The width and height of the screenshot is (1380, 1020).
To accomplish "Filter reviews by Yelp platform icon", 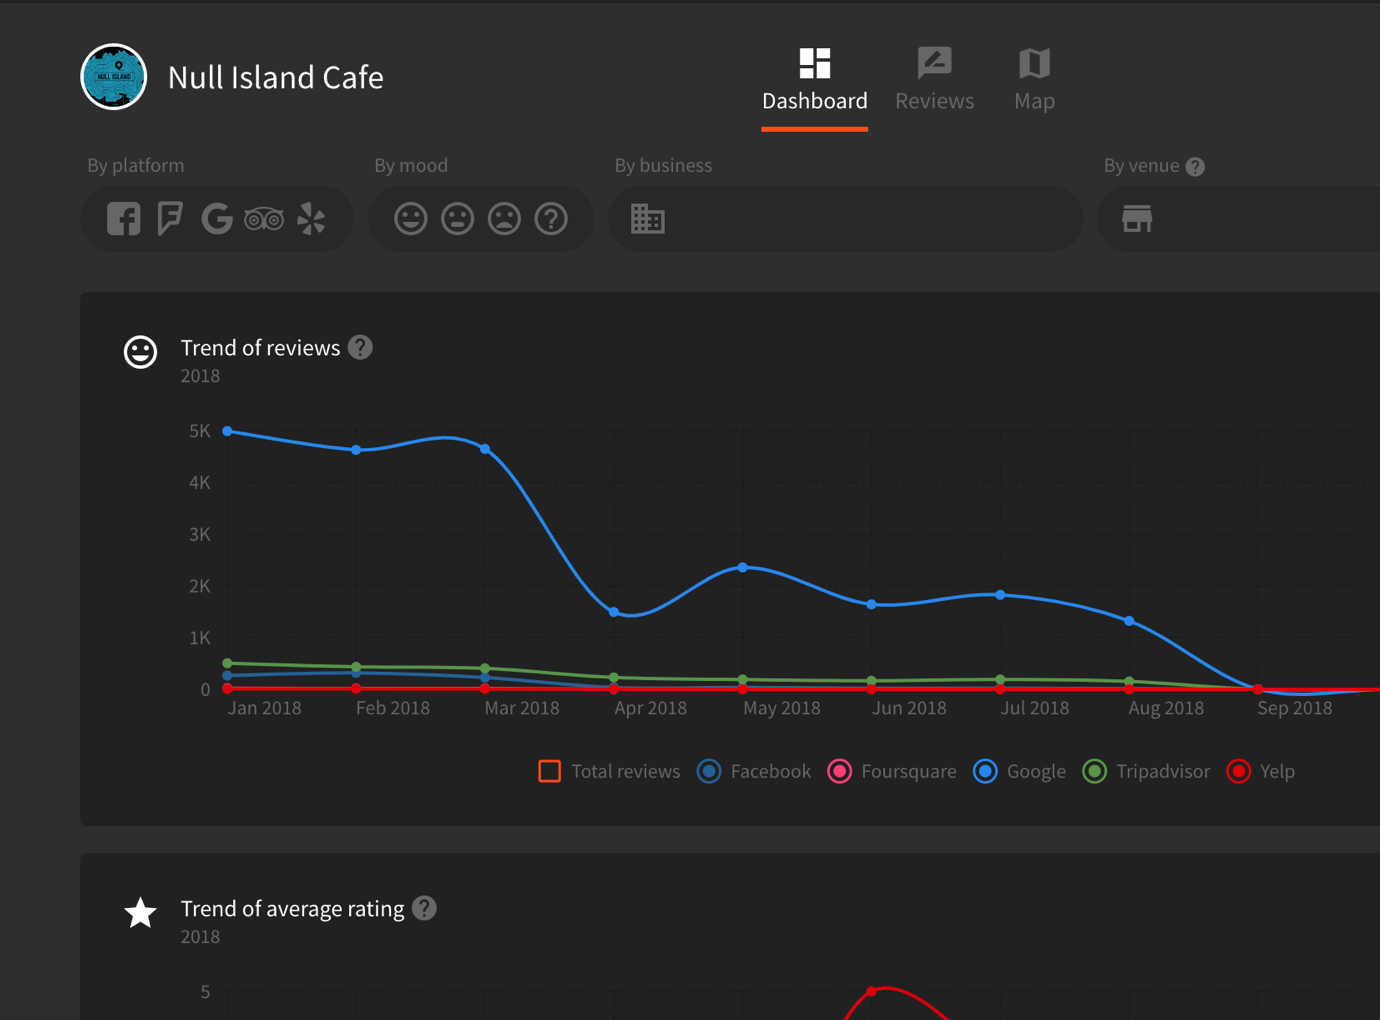I will click(x=311, y=219).
